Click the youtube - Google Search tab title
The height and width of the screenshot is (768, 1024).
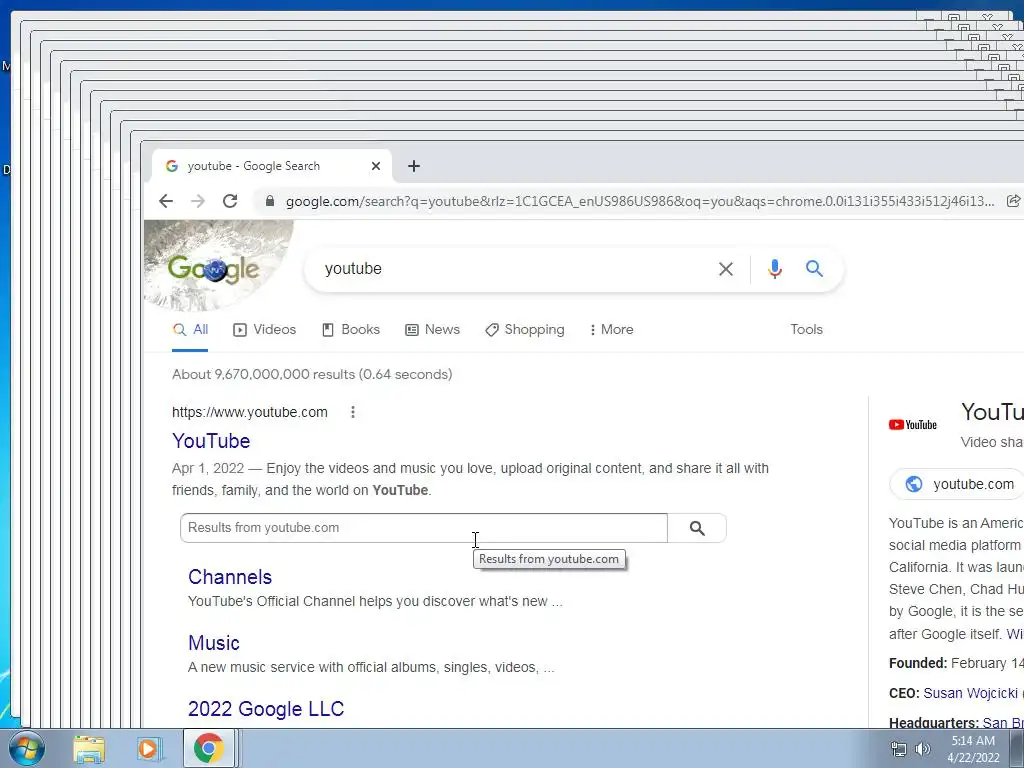coord(253,166)
